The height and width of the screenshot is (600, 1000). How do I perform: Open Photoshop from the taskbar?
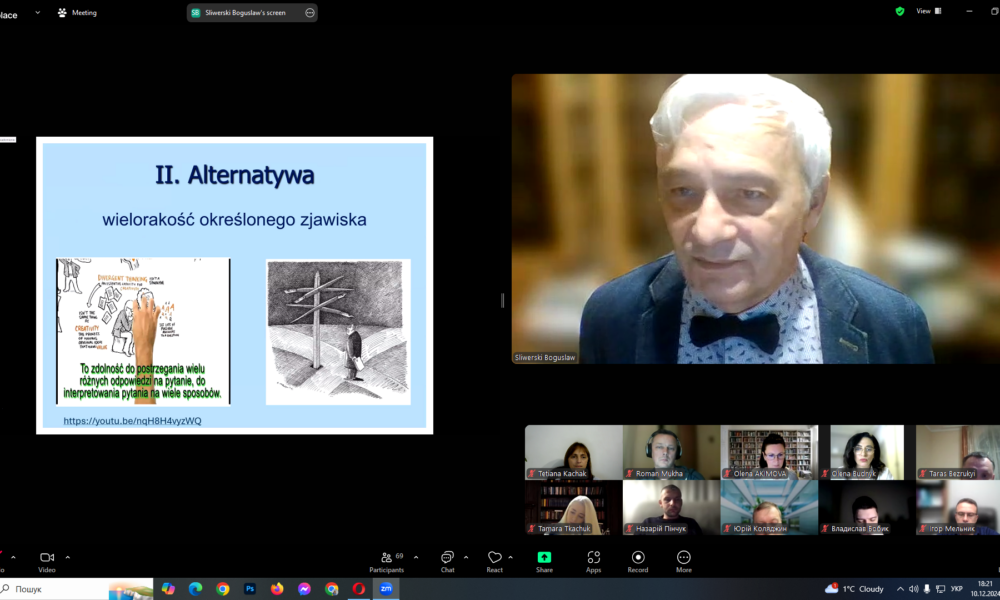(x=250, y=589)
